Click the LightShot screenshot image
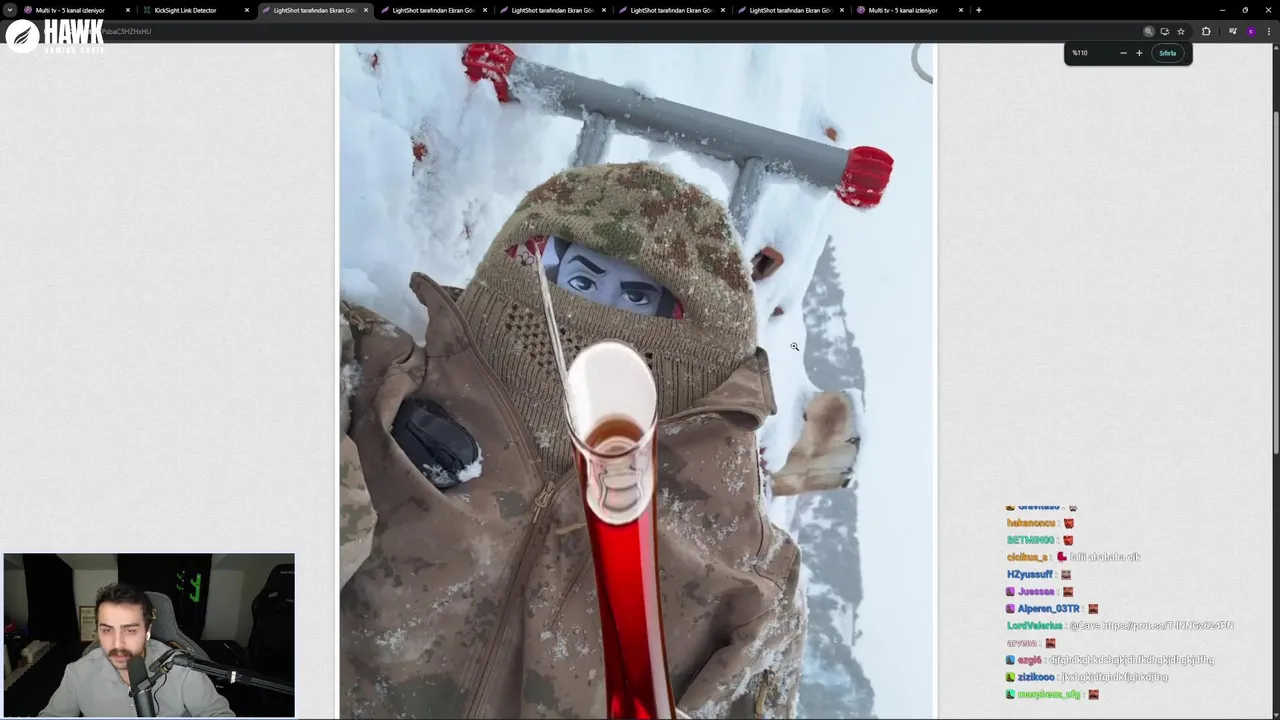This screenshot has width=1280, height=720. click(x=636, y=381)
